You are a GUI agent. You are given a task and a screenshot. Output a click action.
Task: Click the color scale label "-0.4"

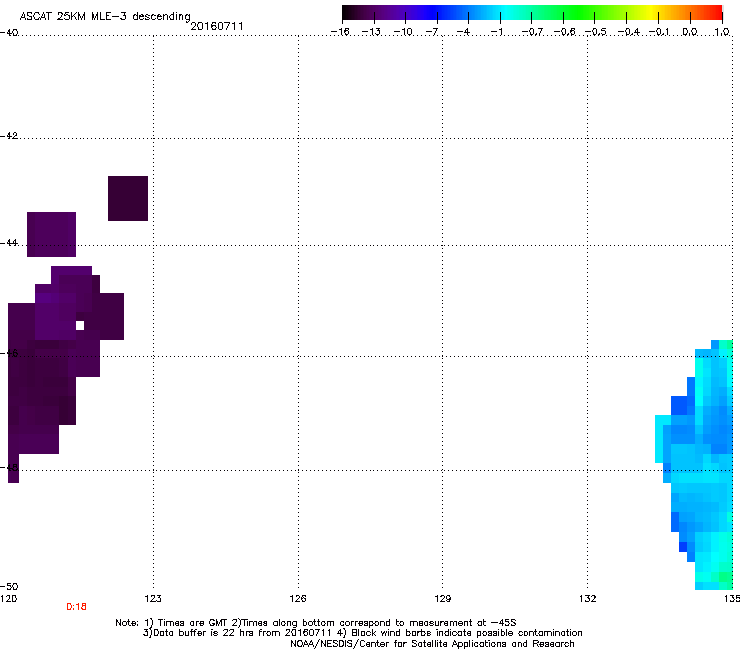pyautogui.click(x=629, y=32)
